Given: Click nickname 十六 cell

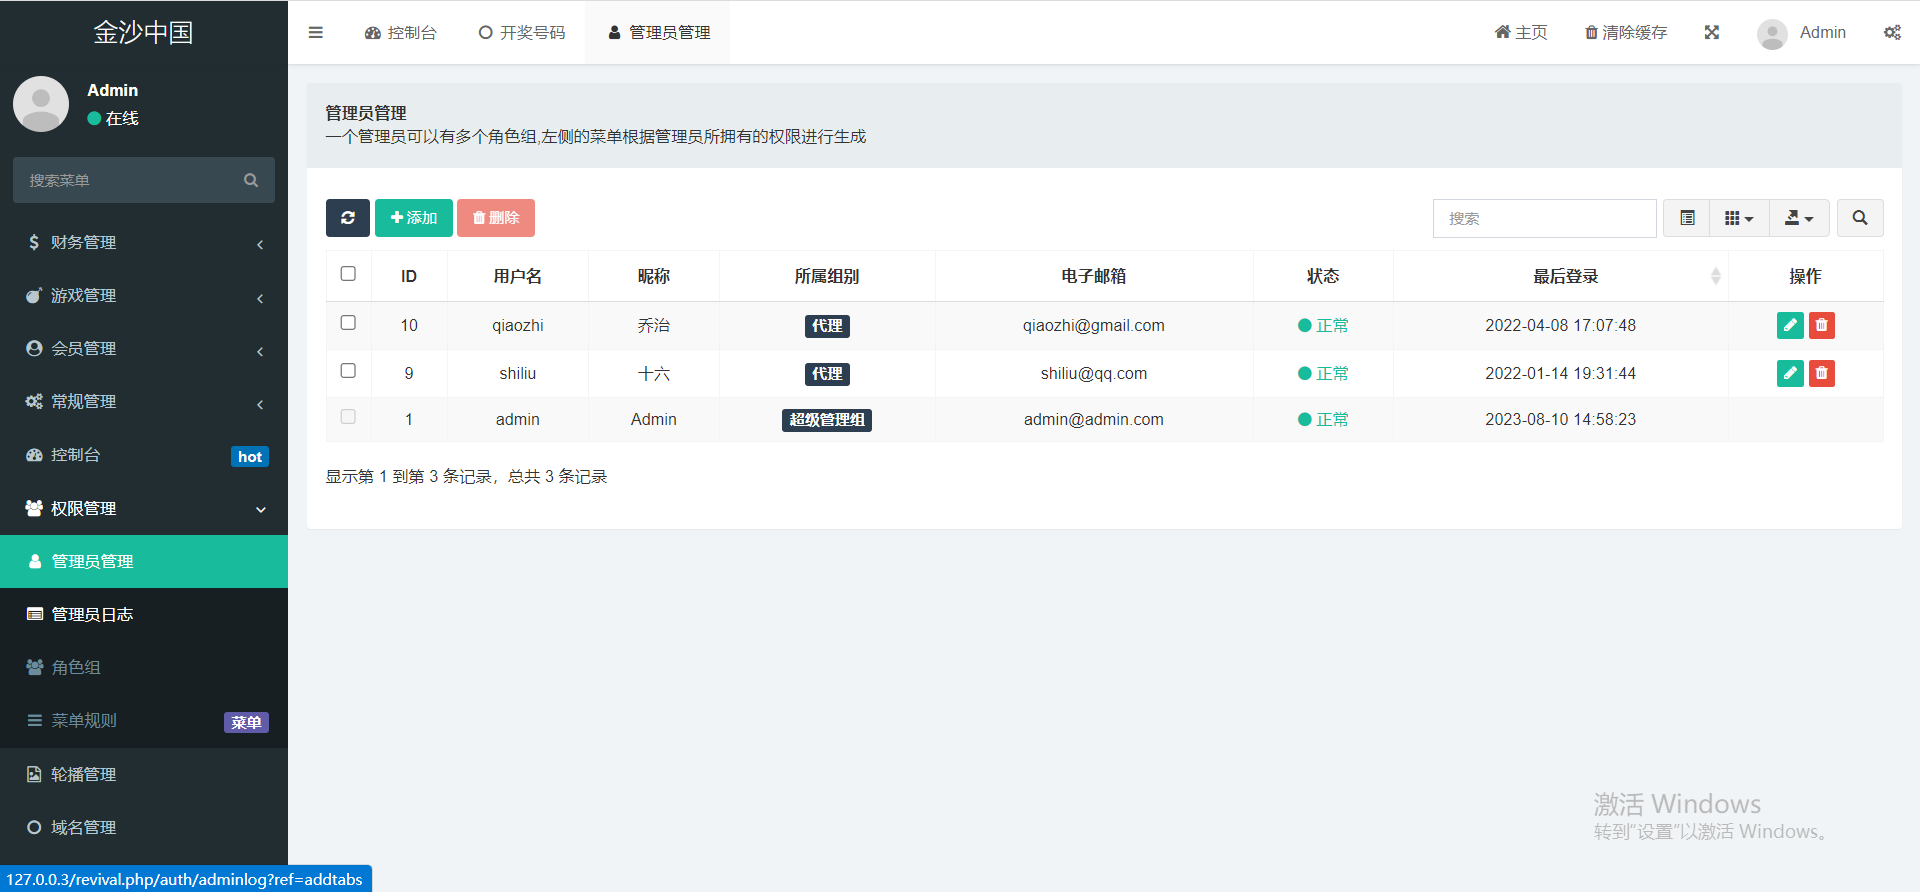Looking at the screenshot, I should (654, 373).
